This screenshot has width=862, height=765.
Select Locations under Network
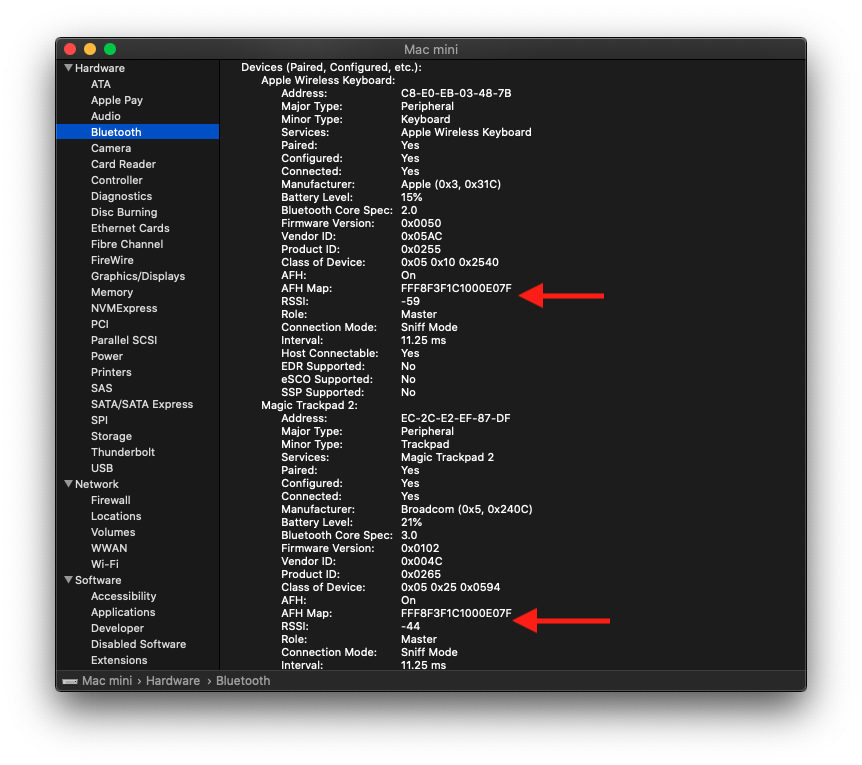116,516
